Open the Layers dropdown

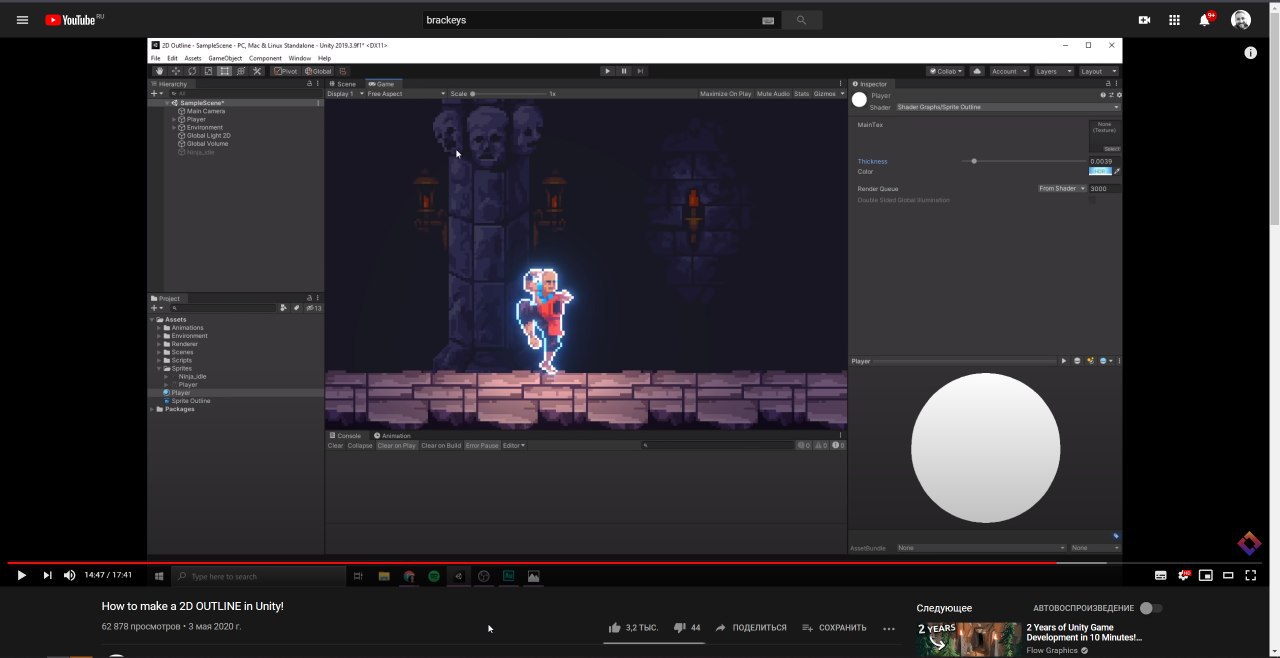(1053, 71)
